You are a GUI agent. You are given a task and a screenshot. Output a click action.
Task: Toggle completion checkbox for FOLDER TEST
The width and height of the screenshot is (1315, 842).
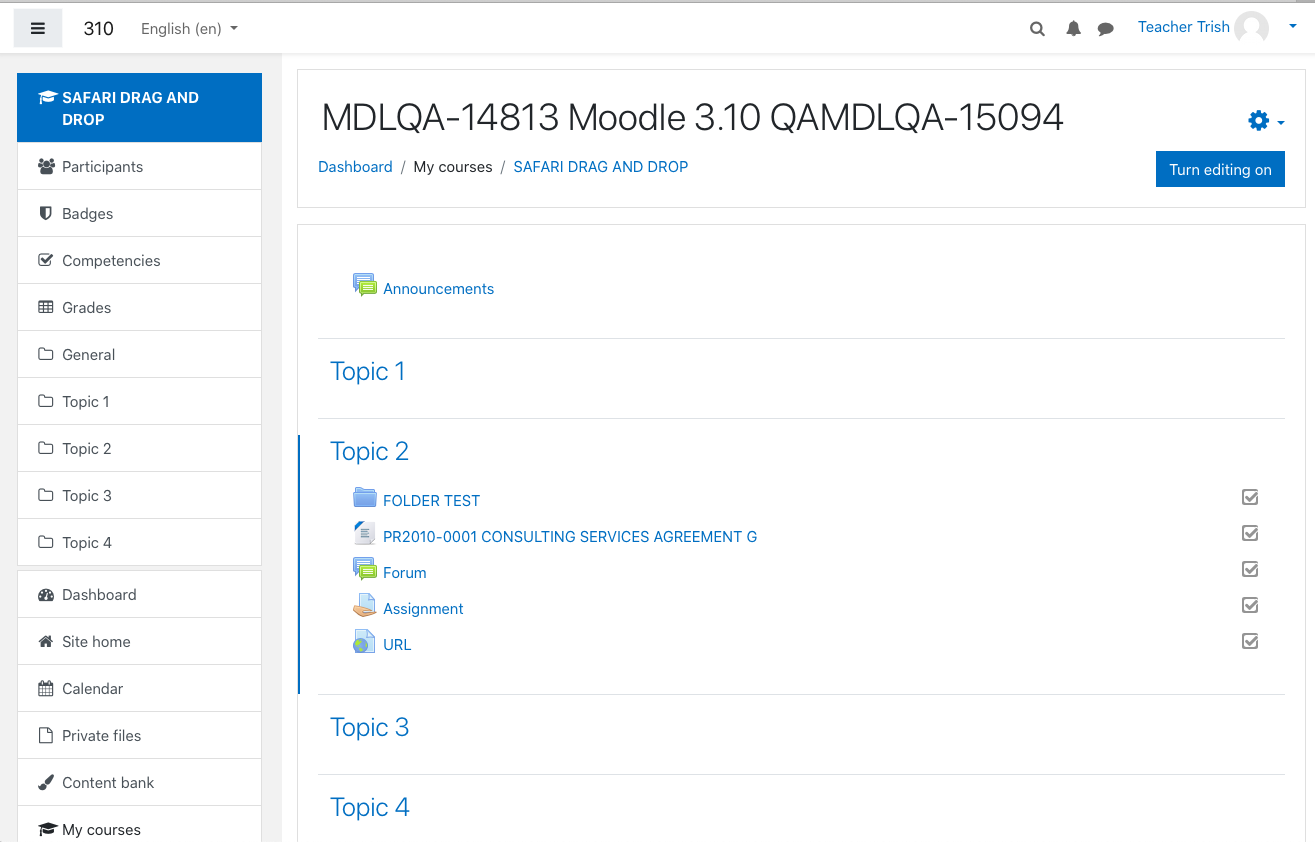[x=1250, y=497]
